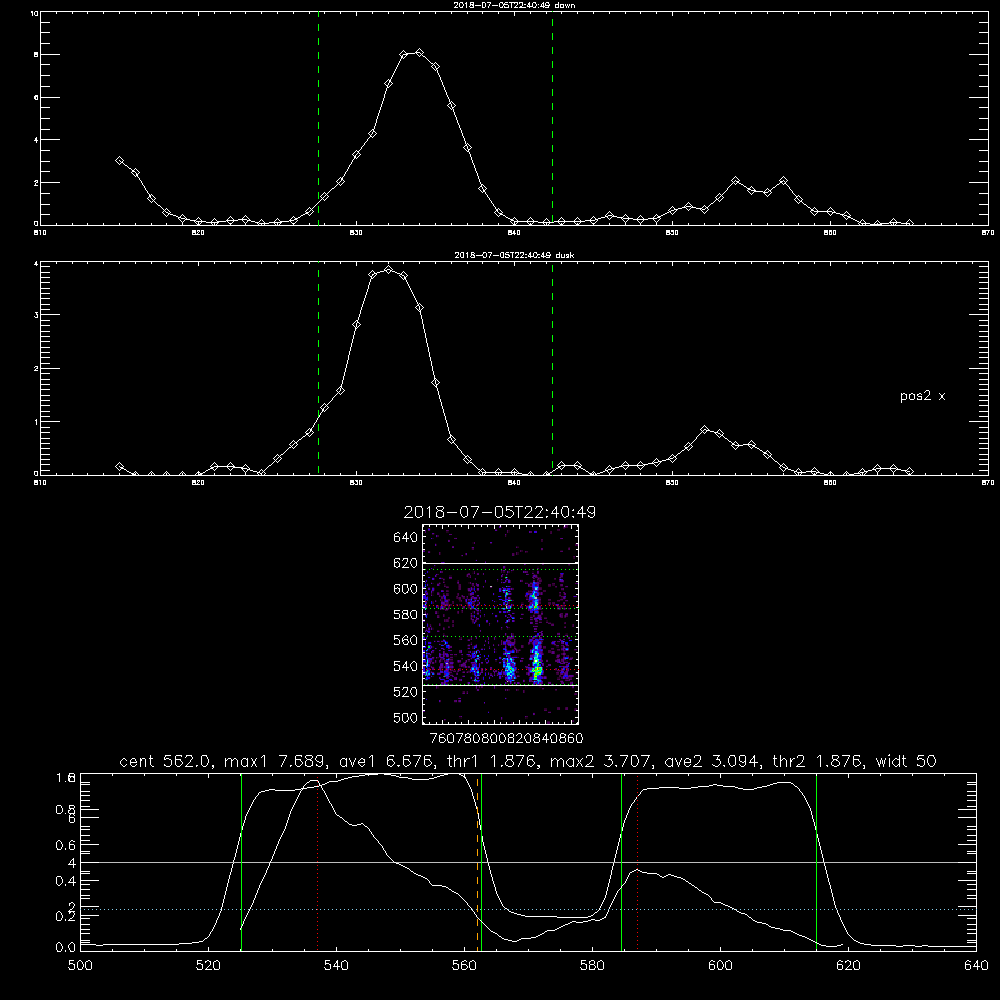Image resolution: width=1000 pixels, height=1000 pixels.
Task: Click x-axis label 580 on bottom profile plot
Action: point(592,965)
